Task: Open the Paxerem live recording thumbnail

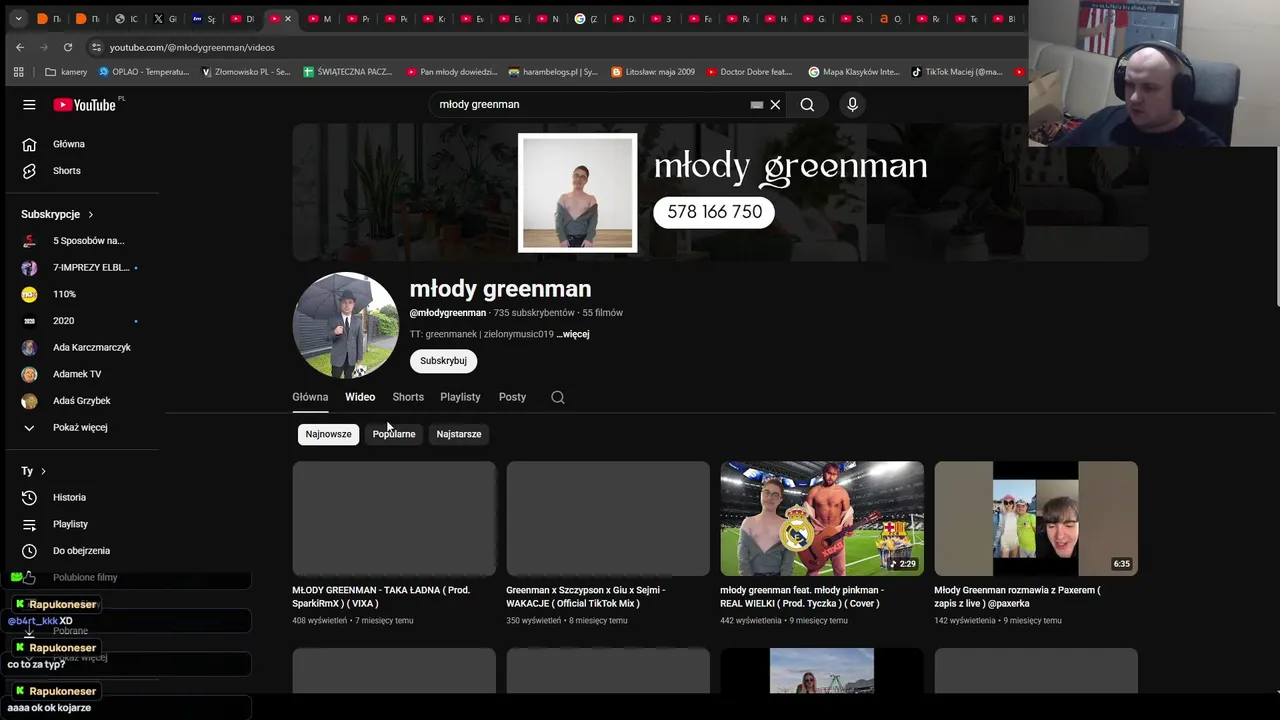Action: point(1036,518)
